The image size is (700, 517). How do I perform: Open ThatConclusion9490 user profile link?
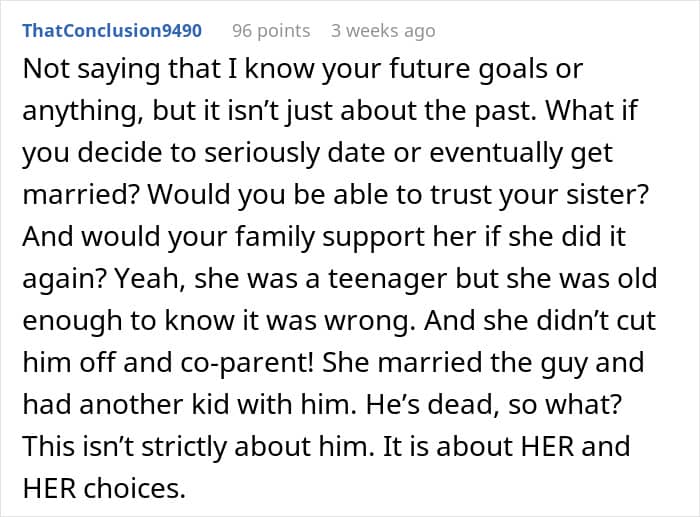tap(112, 30)
